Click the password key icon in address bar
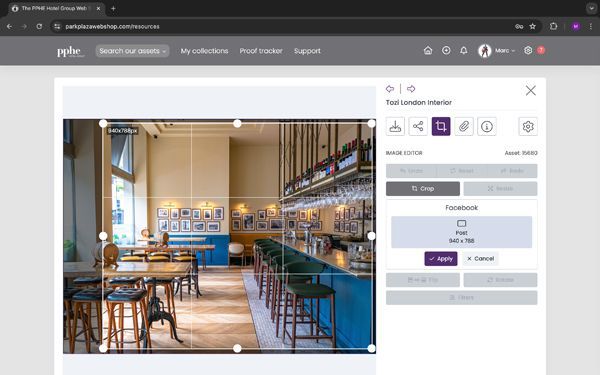 [x=519, y=26]
